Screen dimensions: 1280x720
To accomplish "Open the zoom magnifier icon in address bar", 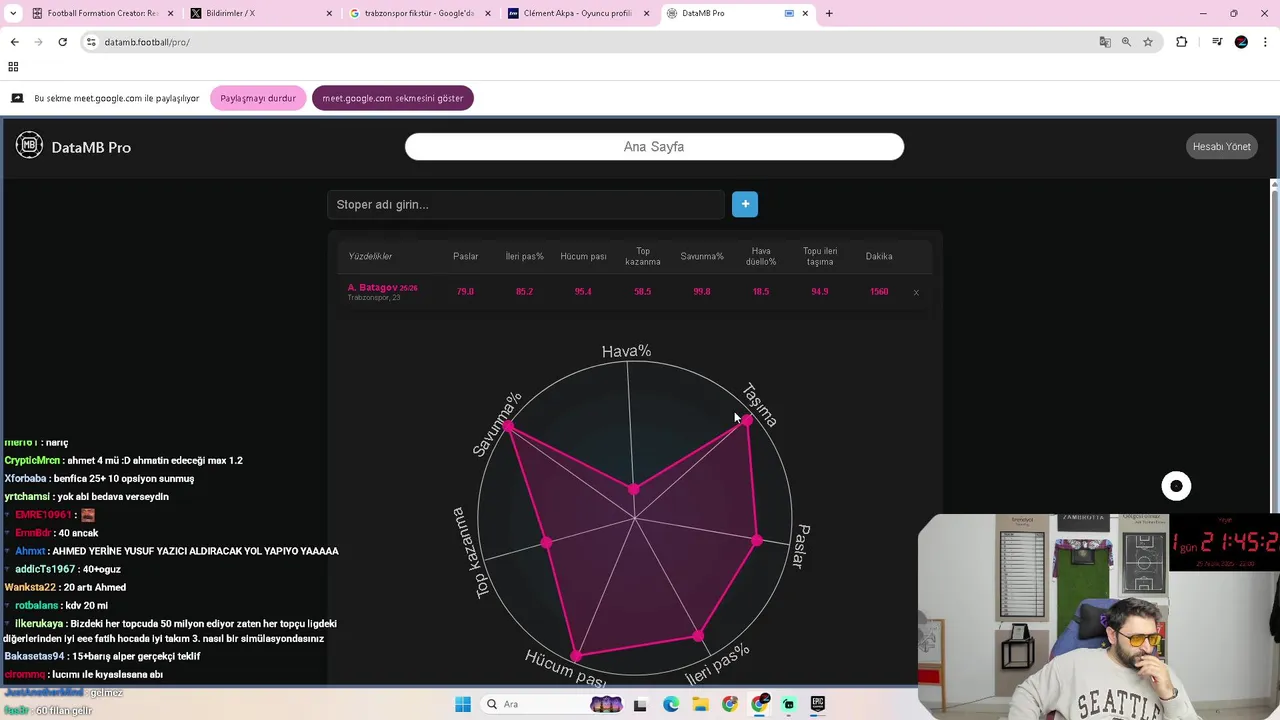I will point(1126,42).
